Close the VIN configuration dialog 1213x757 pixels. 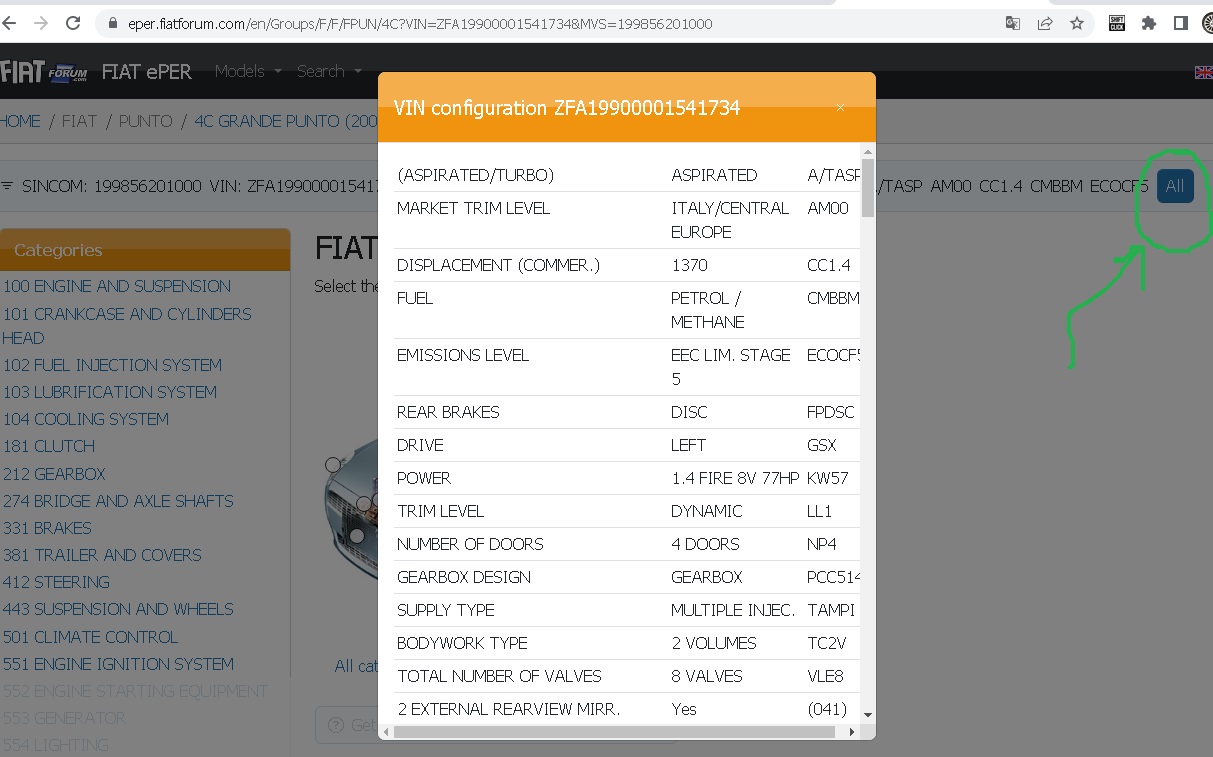click(x=840, y=108)
